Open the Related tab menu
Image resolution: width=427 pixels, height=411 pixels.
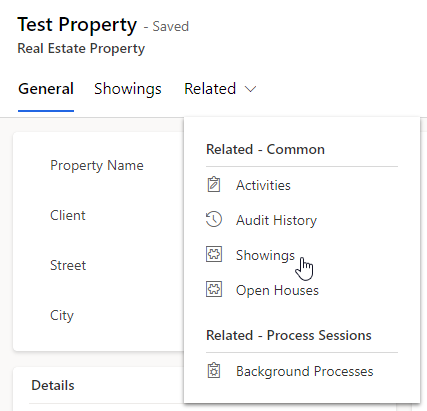click(220, 89)
